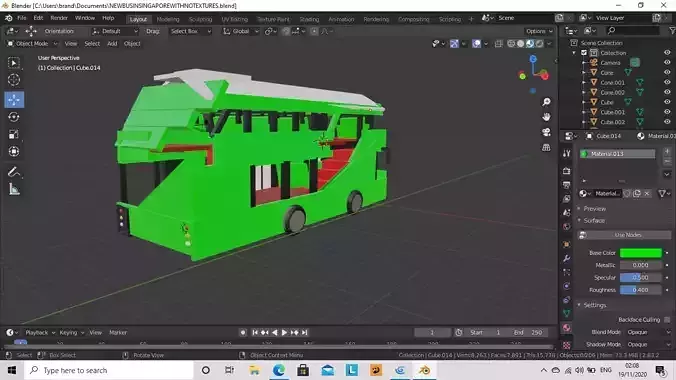Screen dimensions: 676x380
Task: Hide the Cone object in outliner
Action: coord(667,72)
